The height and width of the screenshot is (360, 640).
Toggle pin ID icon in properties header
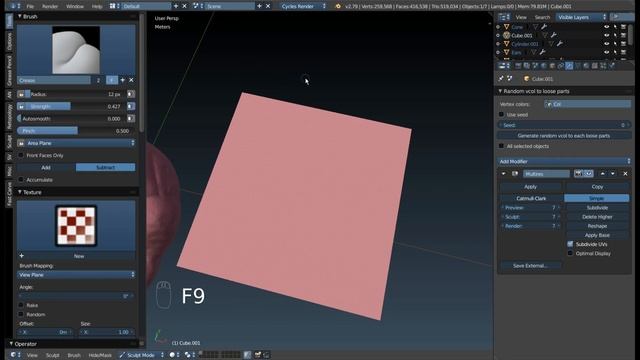(501, 78)
